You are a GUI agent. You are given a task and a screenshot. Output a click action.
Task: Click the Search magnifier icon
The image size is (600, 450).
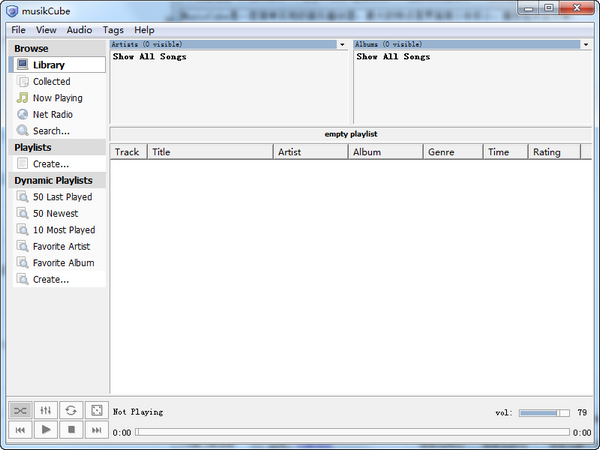pos(23,130)
